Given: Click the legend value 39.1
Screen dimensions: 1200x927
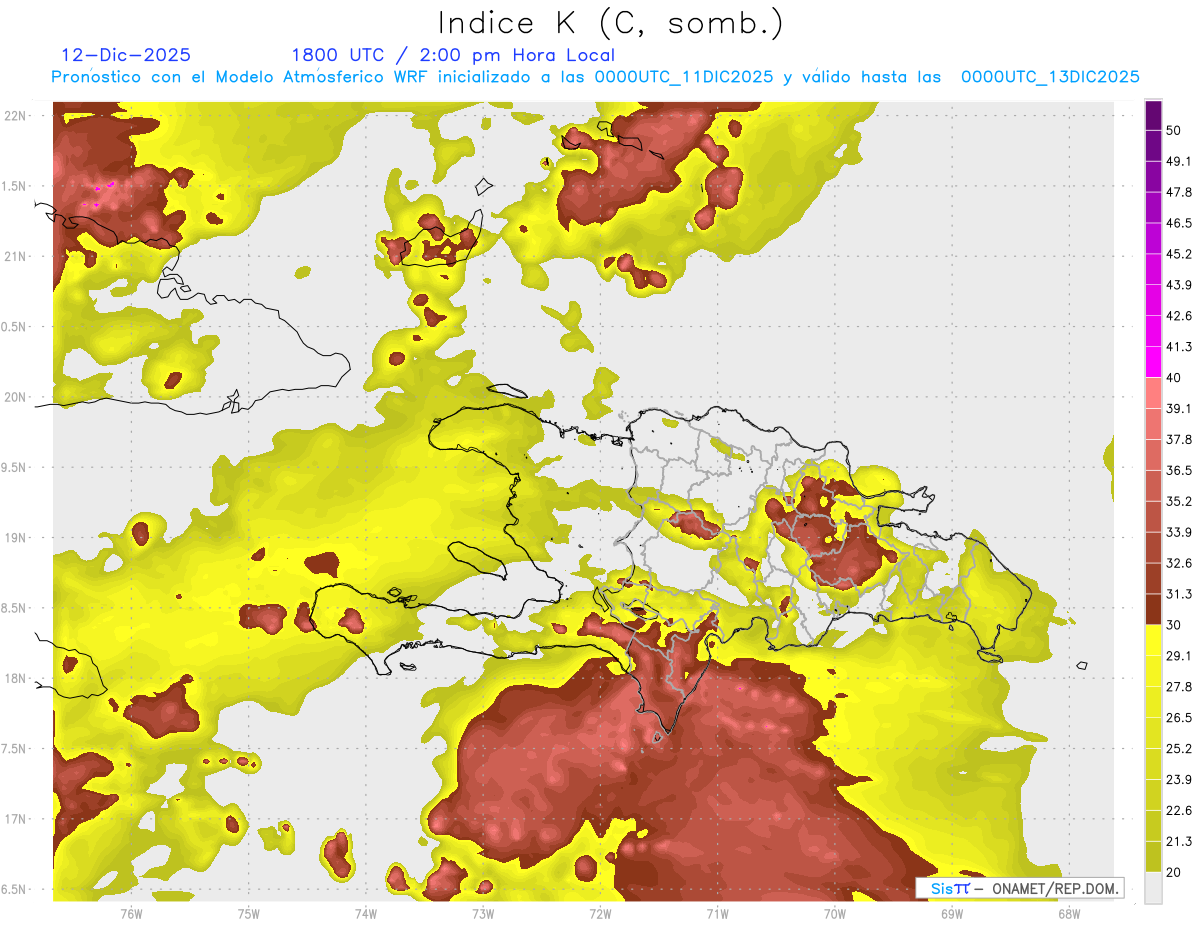Looking at the screenshot, I should pos(1179,408).
